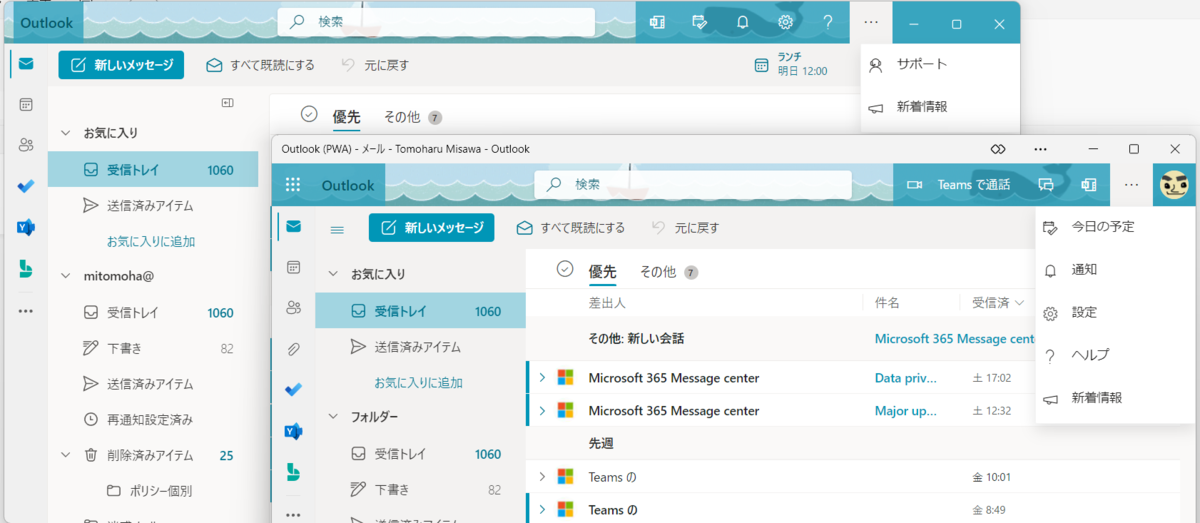The image size is (1200, 523).
Task: Open Files paperclip icon in PWA sidebar
Action: (293, 349)
